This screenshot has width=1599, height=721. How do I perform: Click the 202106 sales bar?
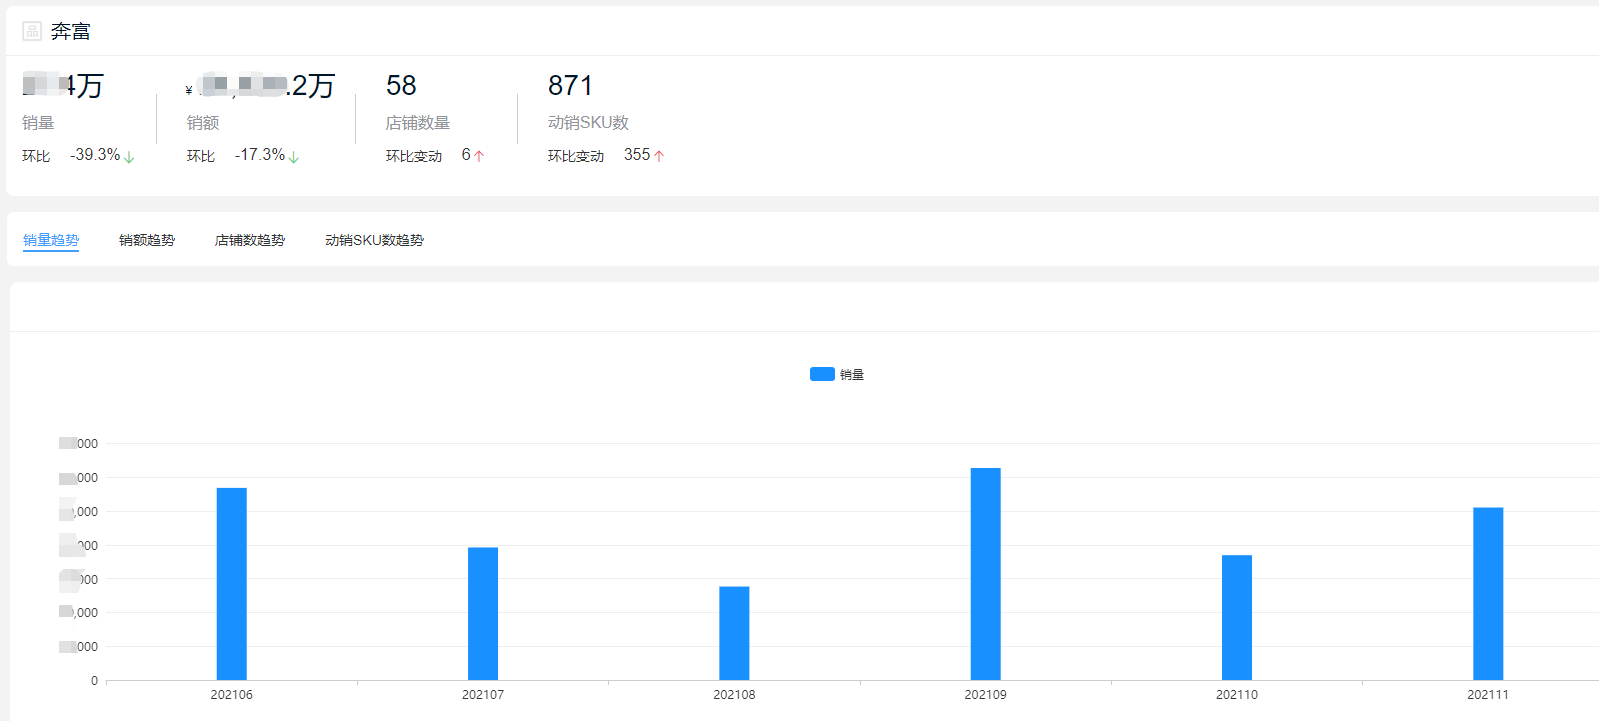[232, 584]
